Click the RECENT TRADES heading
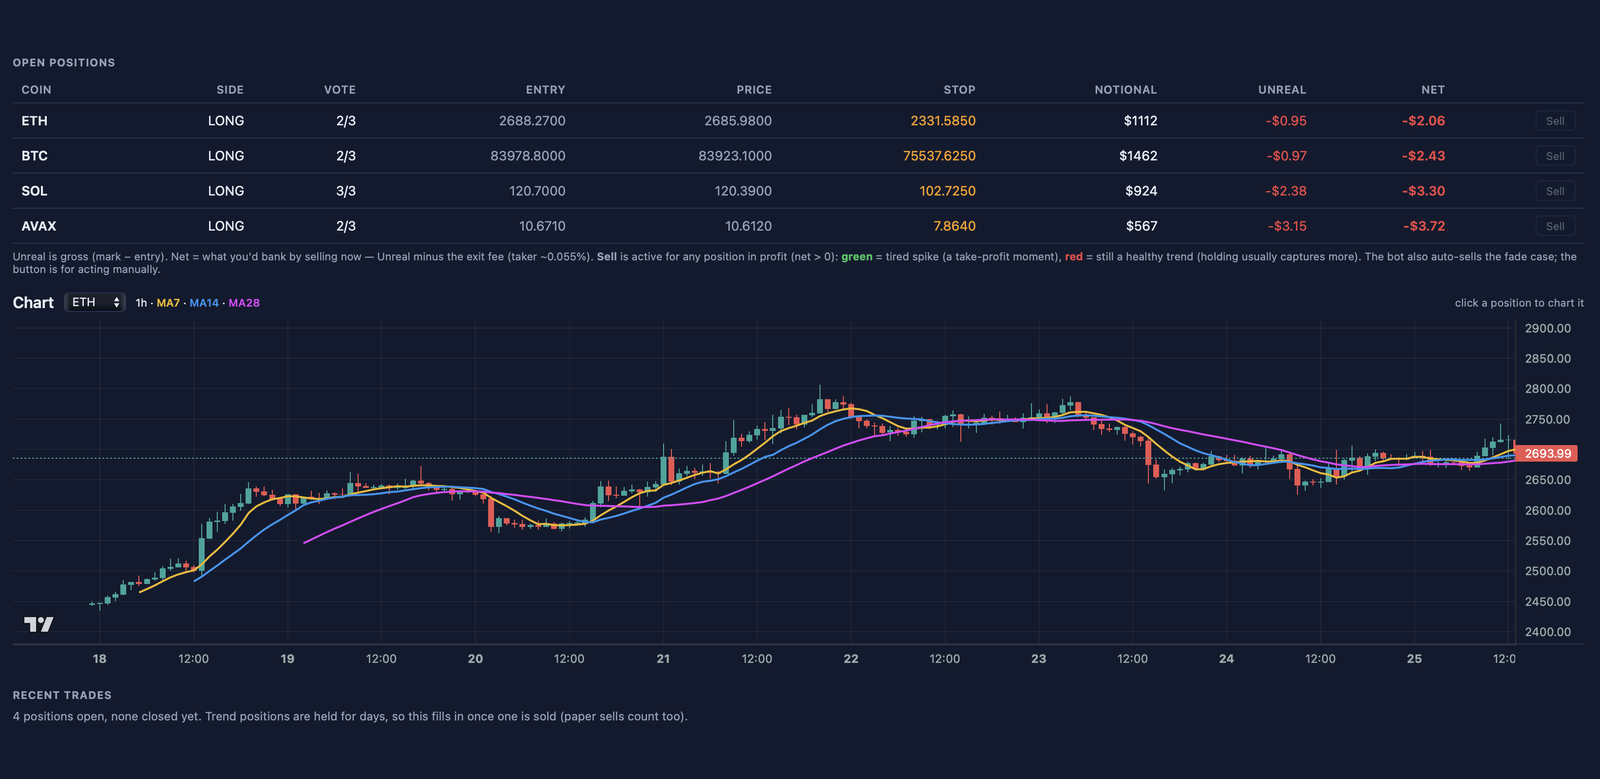Viewport: 1600px width, 779px height. pos(62,695)
